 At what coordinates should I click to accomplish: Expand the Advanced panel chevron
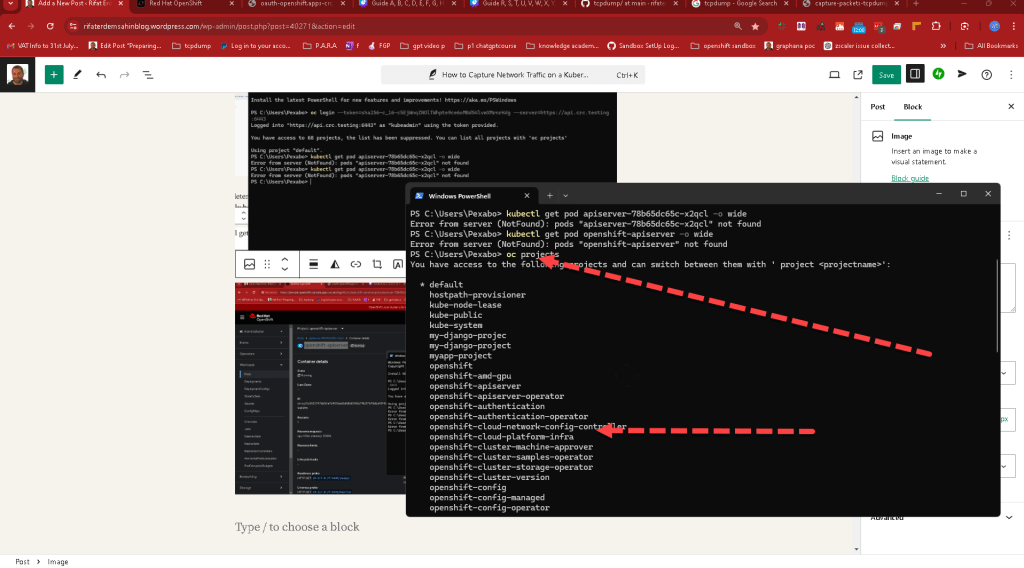tap(1009, 518)
